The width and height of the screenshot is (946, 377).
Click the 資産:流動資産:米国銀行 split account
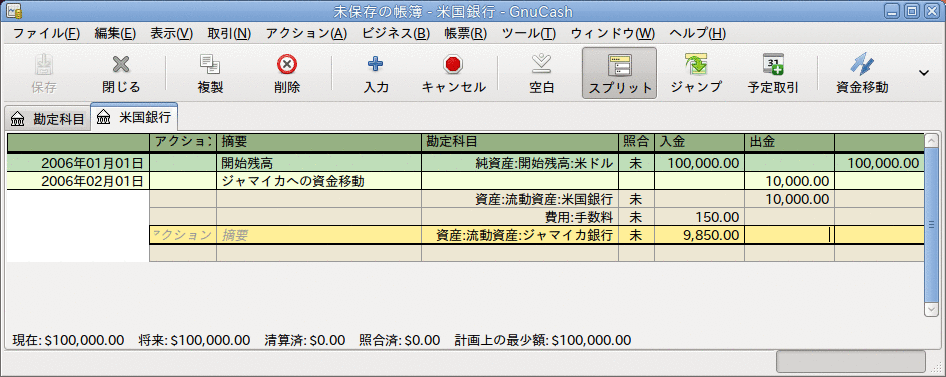(x=520, y=199)
